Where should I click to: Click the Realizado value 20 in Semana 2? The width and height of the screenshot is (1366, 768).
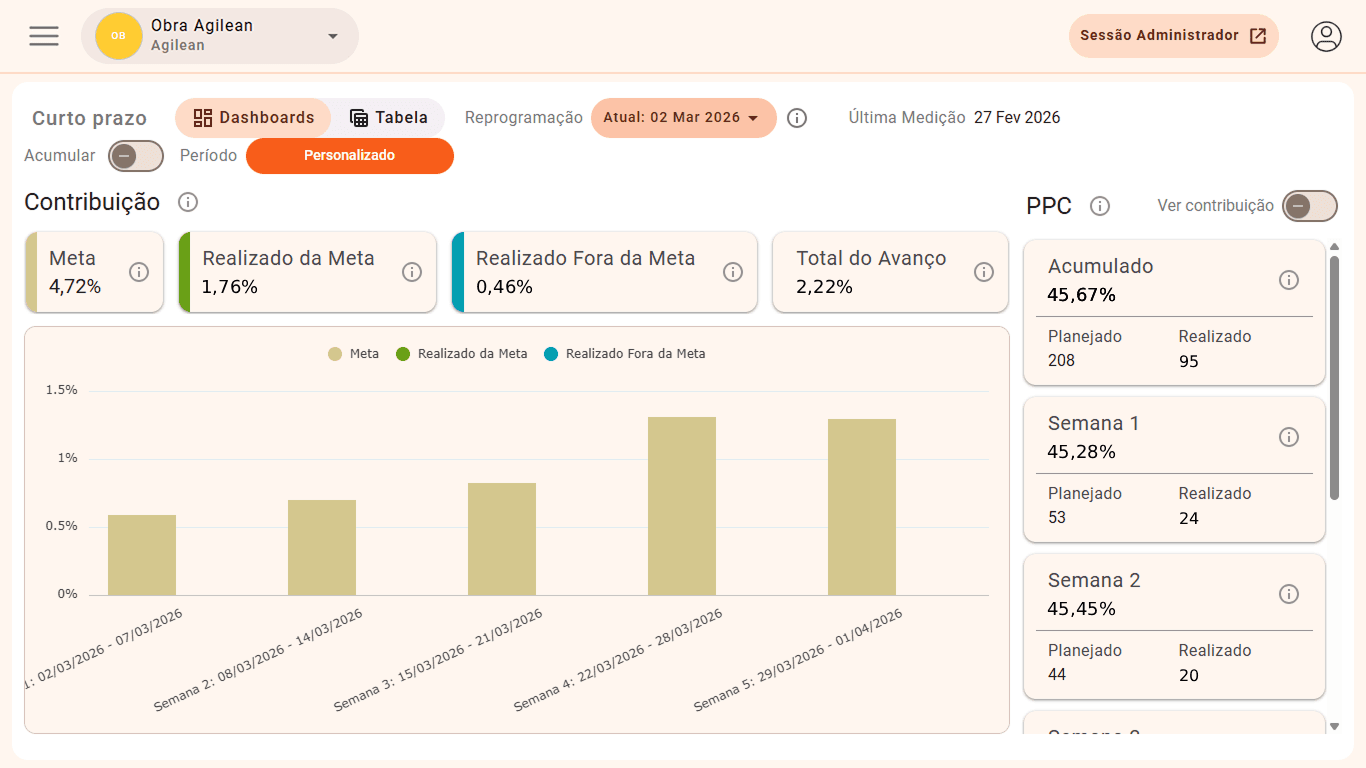click(x=1189, y=675)
